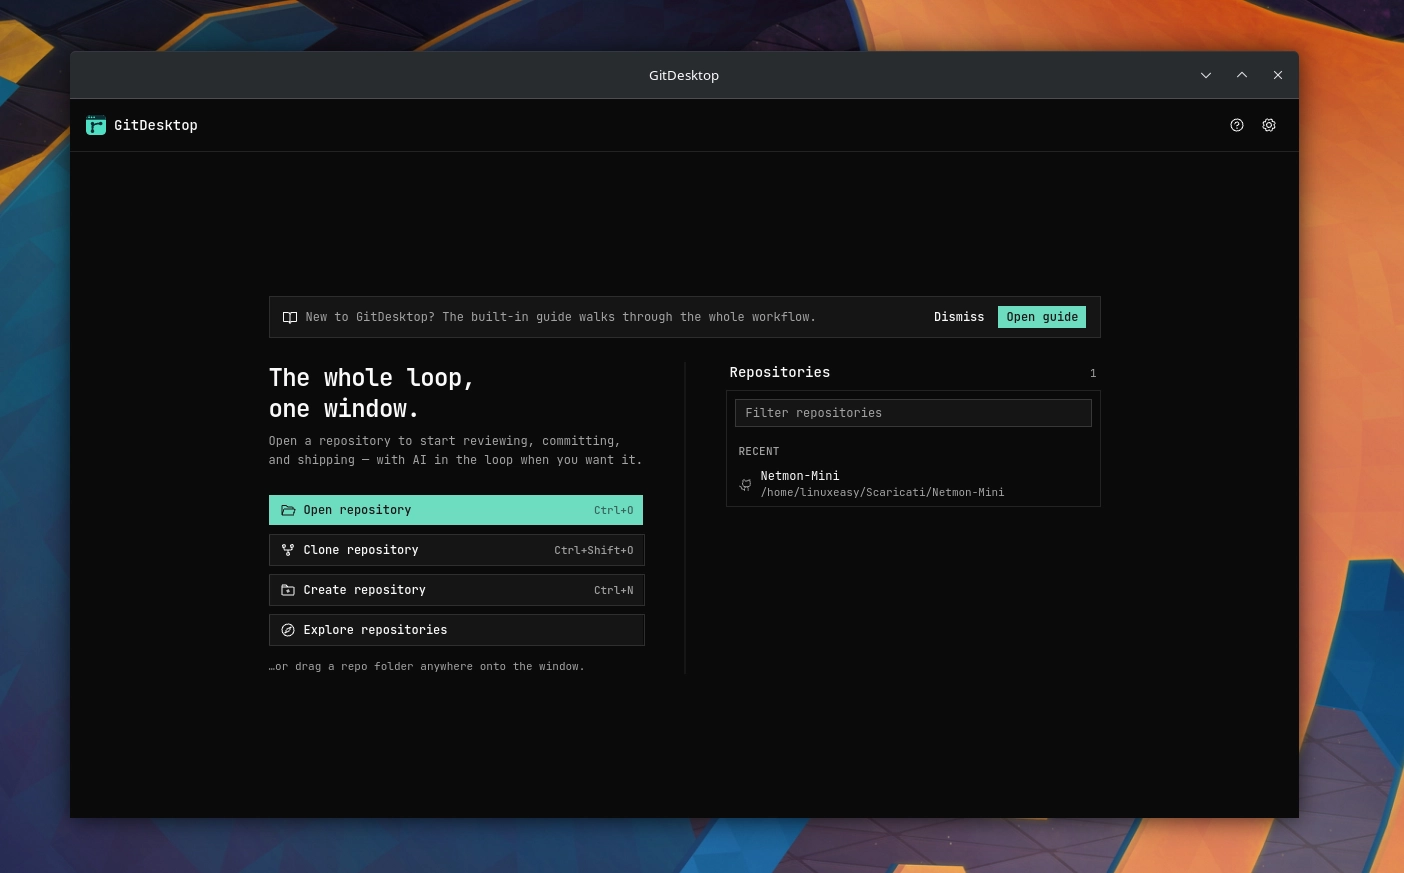Open the help question-mark icon
The height and width of the screenshot is (873, 1404).
(1237, 125)
